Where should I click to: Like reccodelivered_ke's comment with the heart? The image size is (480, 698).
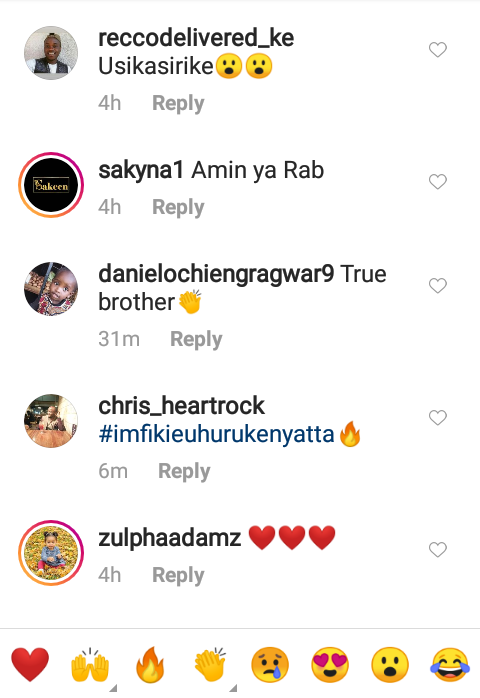[x=438, y=49]
